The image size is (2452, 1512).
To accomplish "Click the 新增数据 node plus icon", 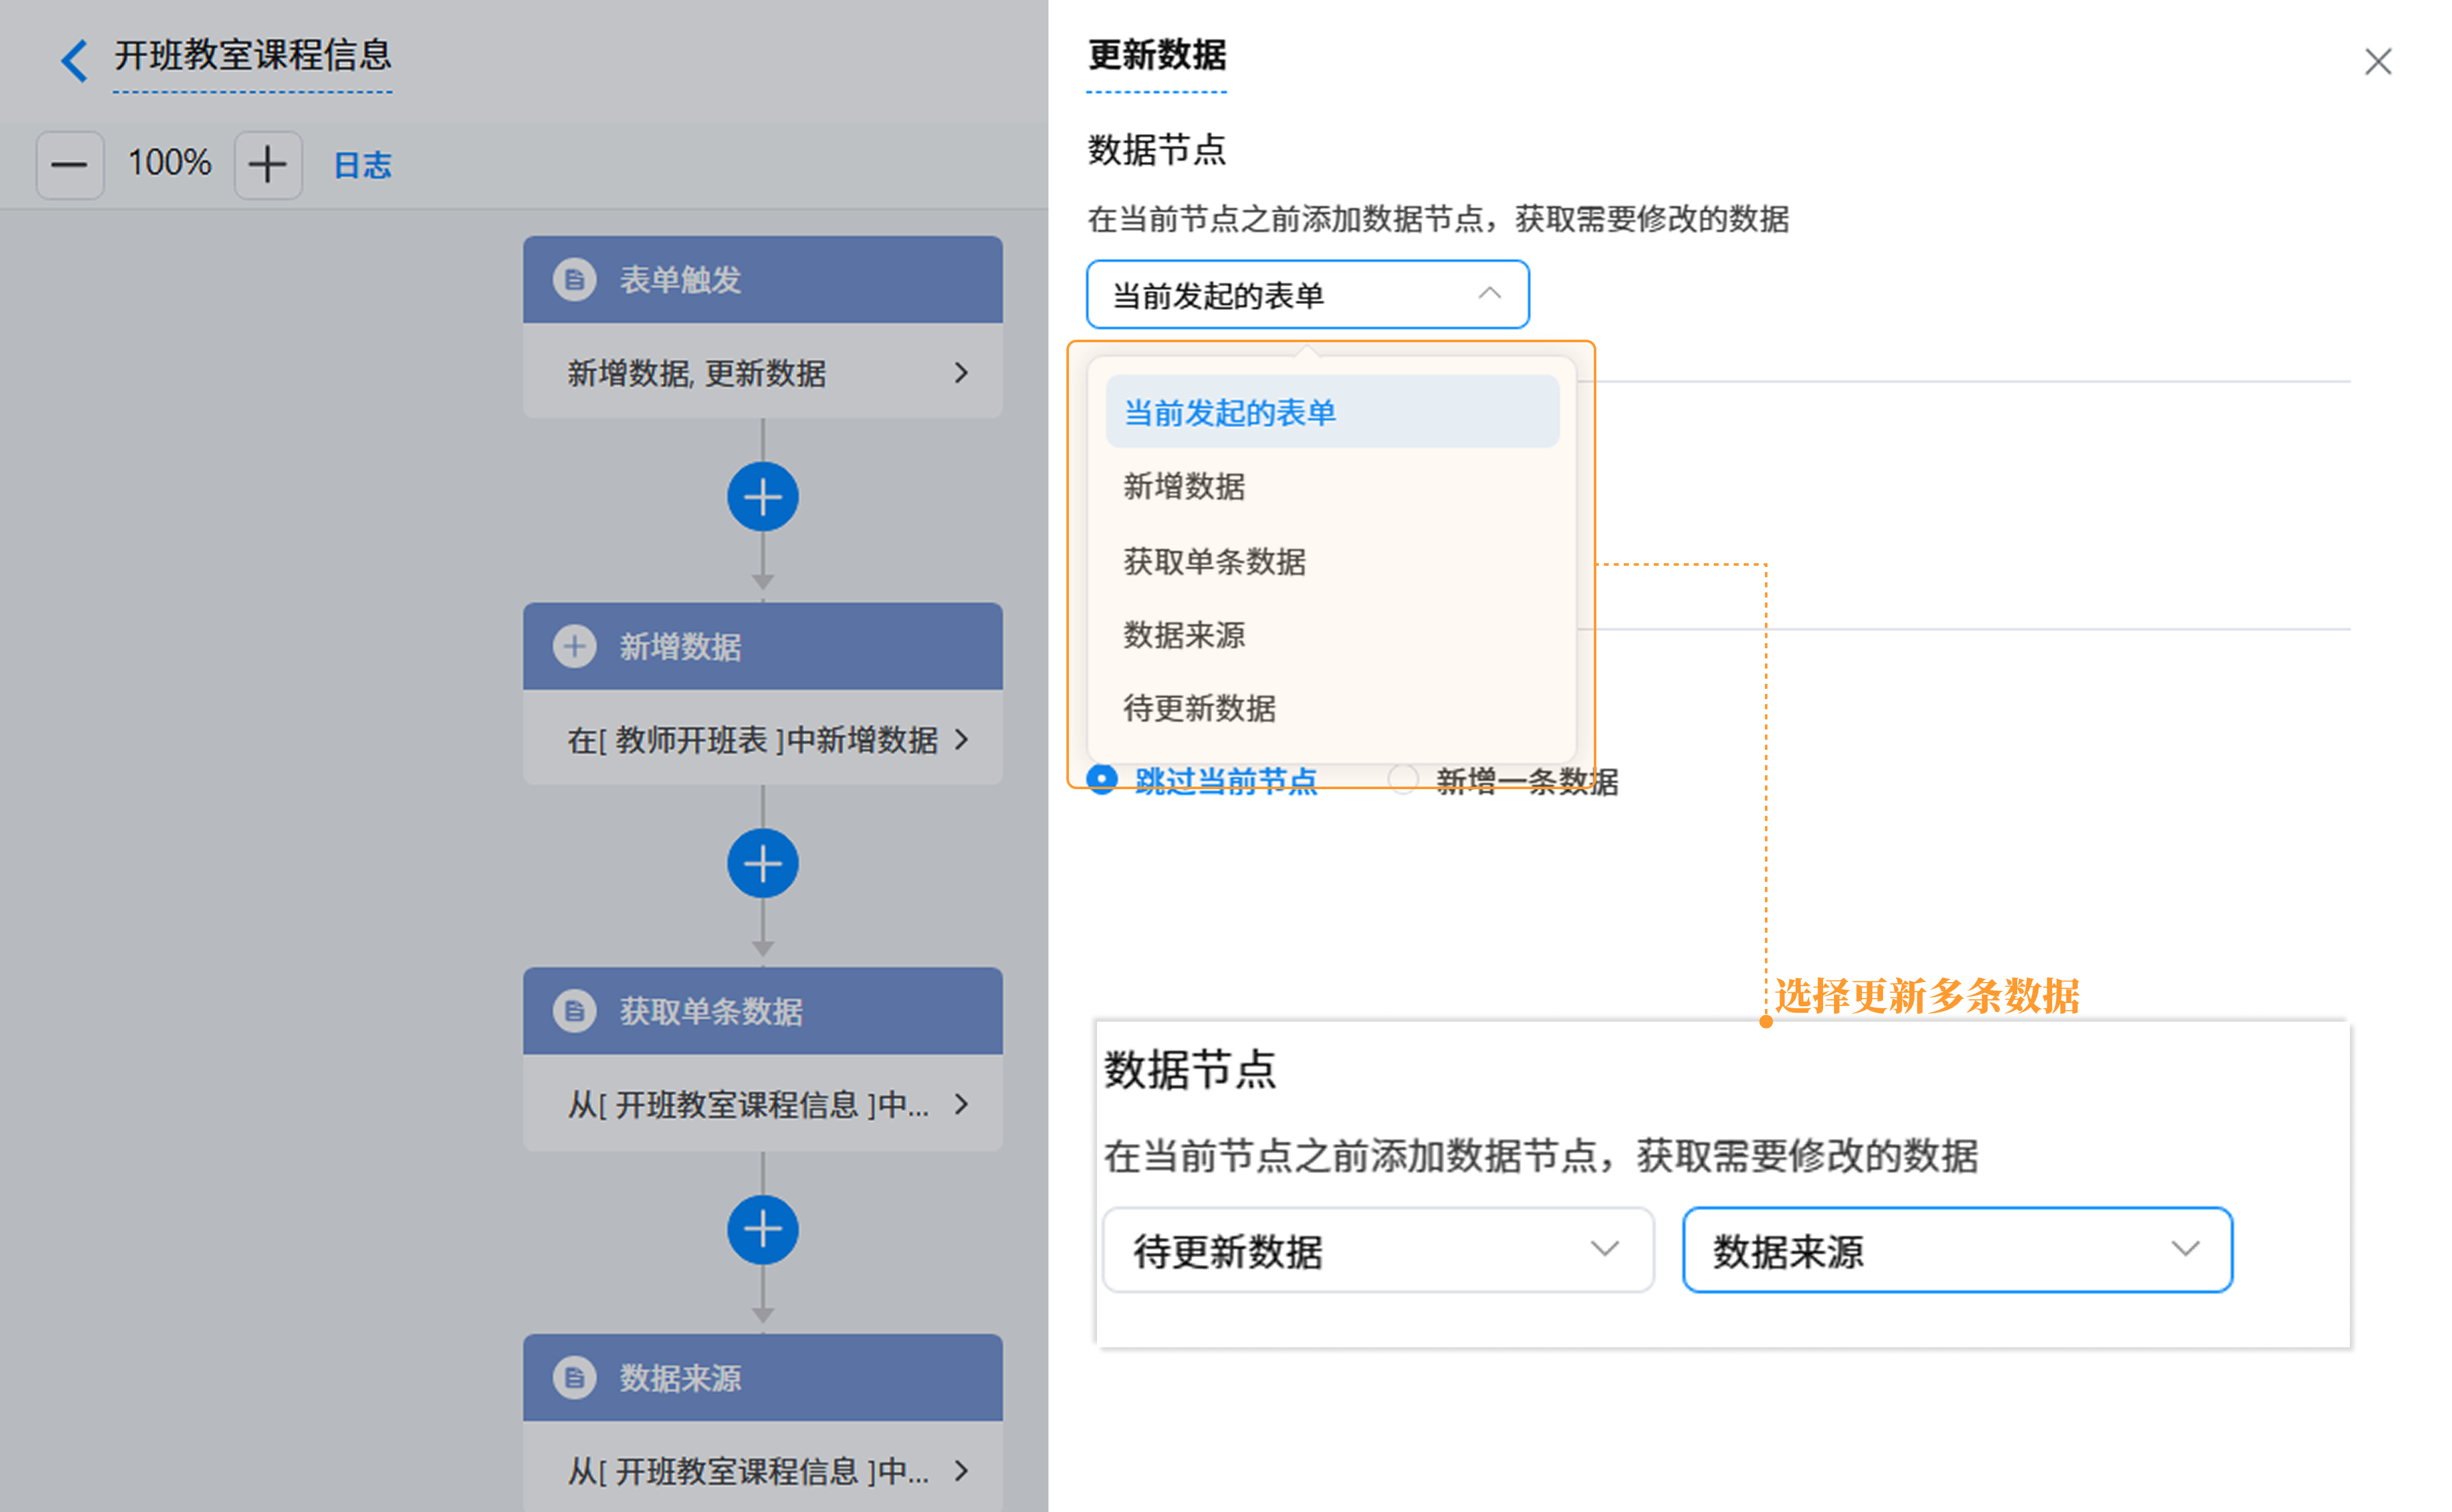I will click(x=575, y=647).
